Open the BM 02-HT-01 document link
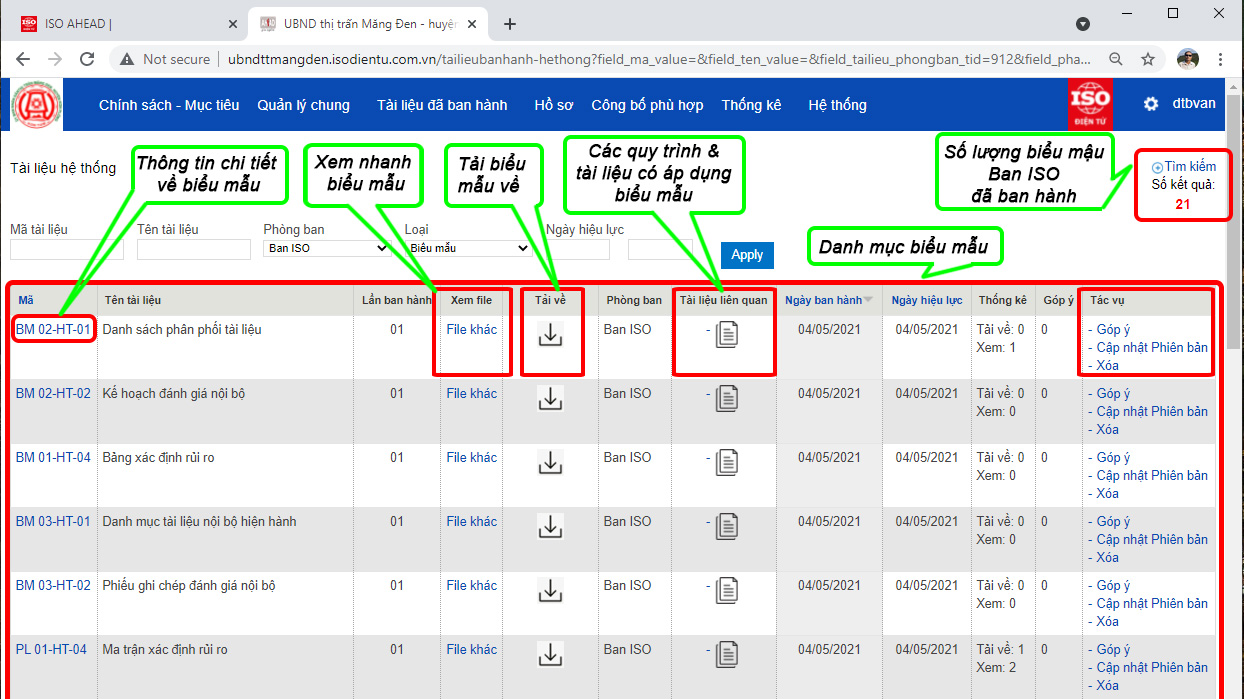 (x=53, y=329)
